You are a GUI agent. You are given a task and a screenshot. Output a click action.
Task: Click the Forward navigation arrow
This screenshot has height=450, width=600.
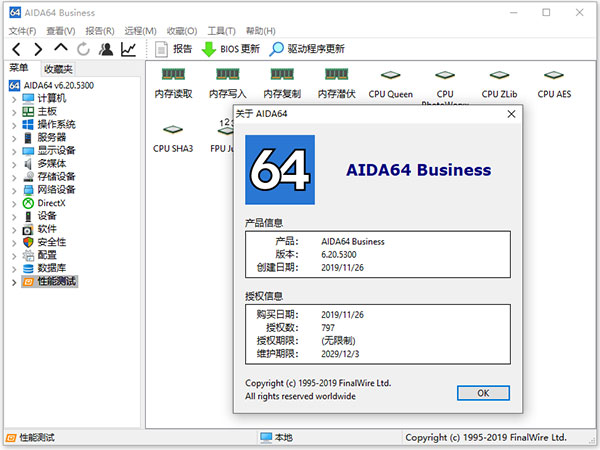[38, 49]
